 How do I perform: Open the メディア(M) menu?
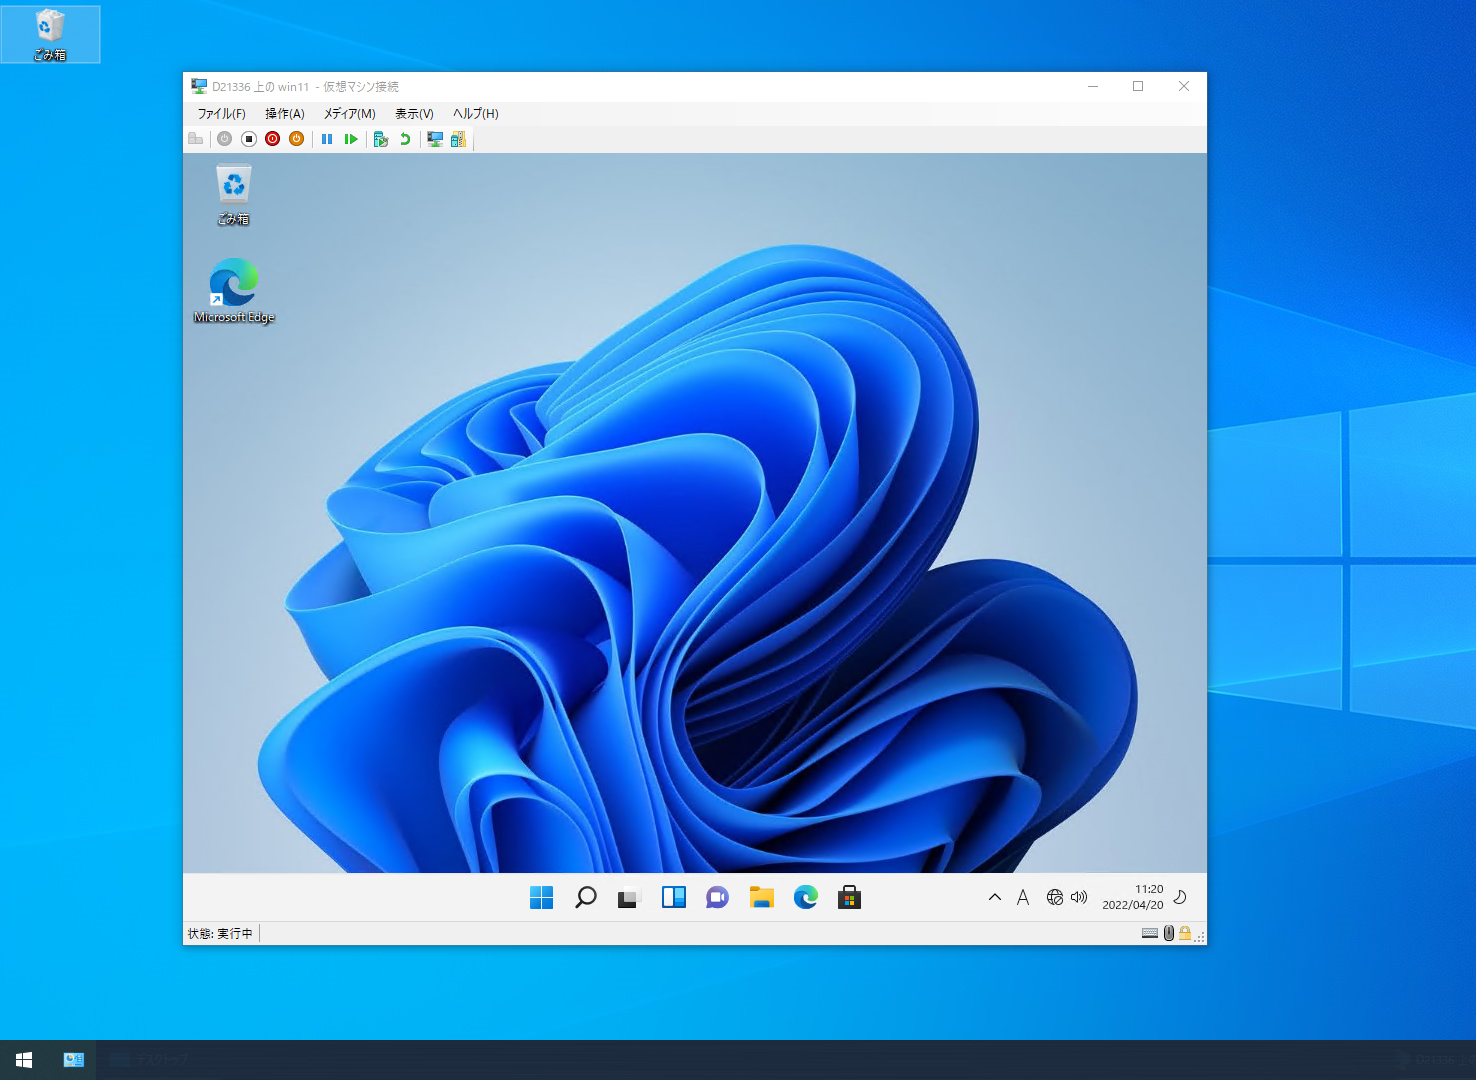tap(350, 114)
